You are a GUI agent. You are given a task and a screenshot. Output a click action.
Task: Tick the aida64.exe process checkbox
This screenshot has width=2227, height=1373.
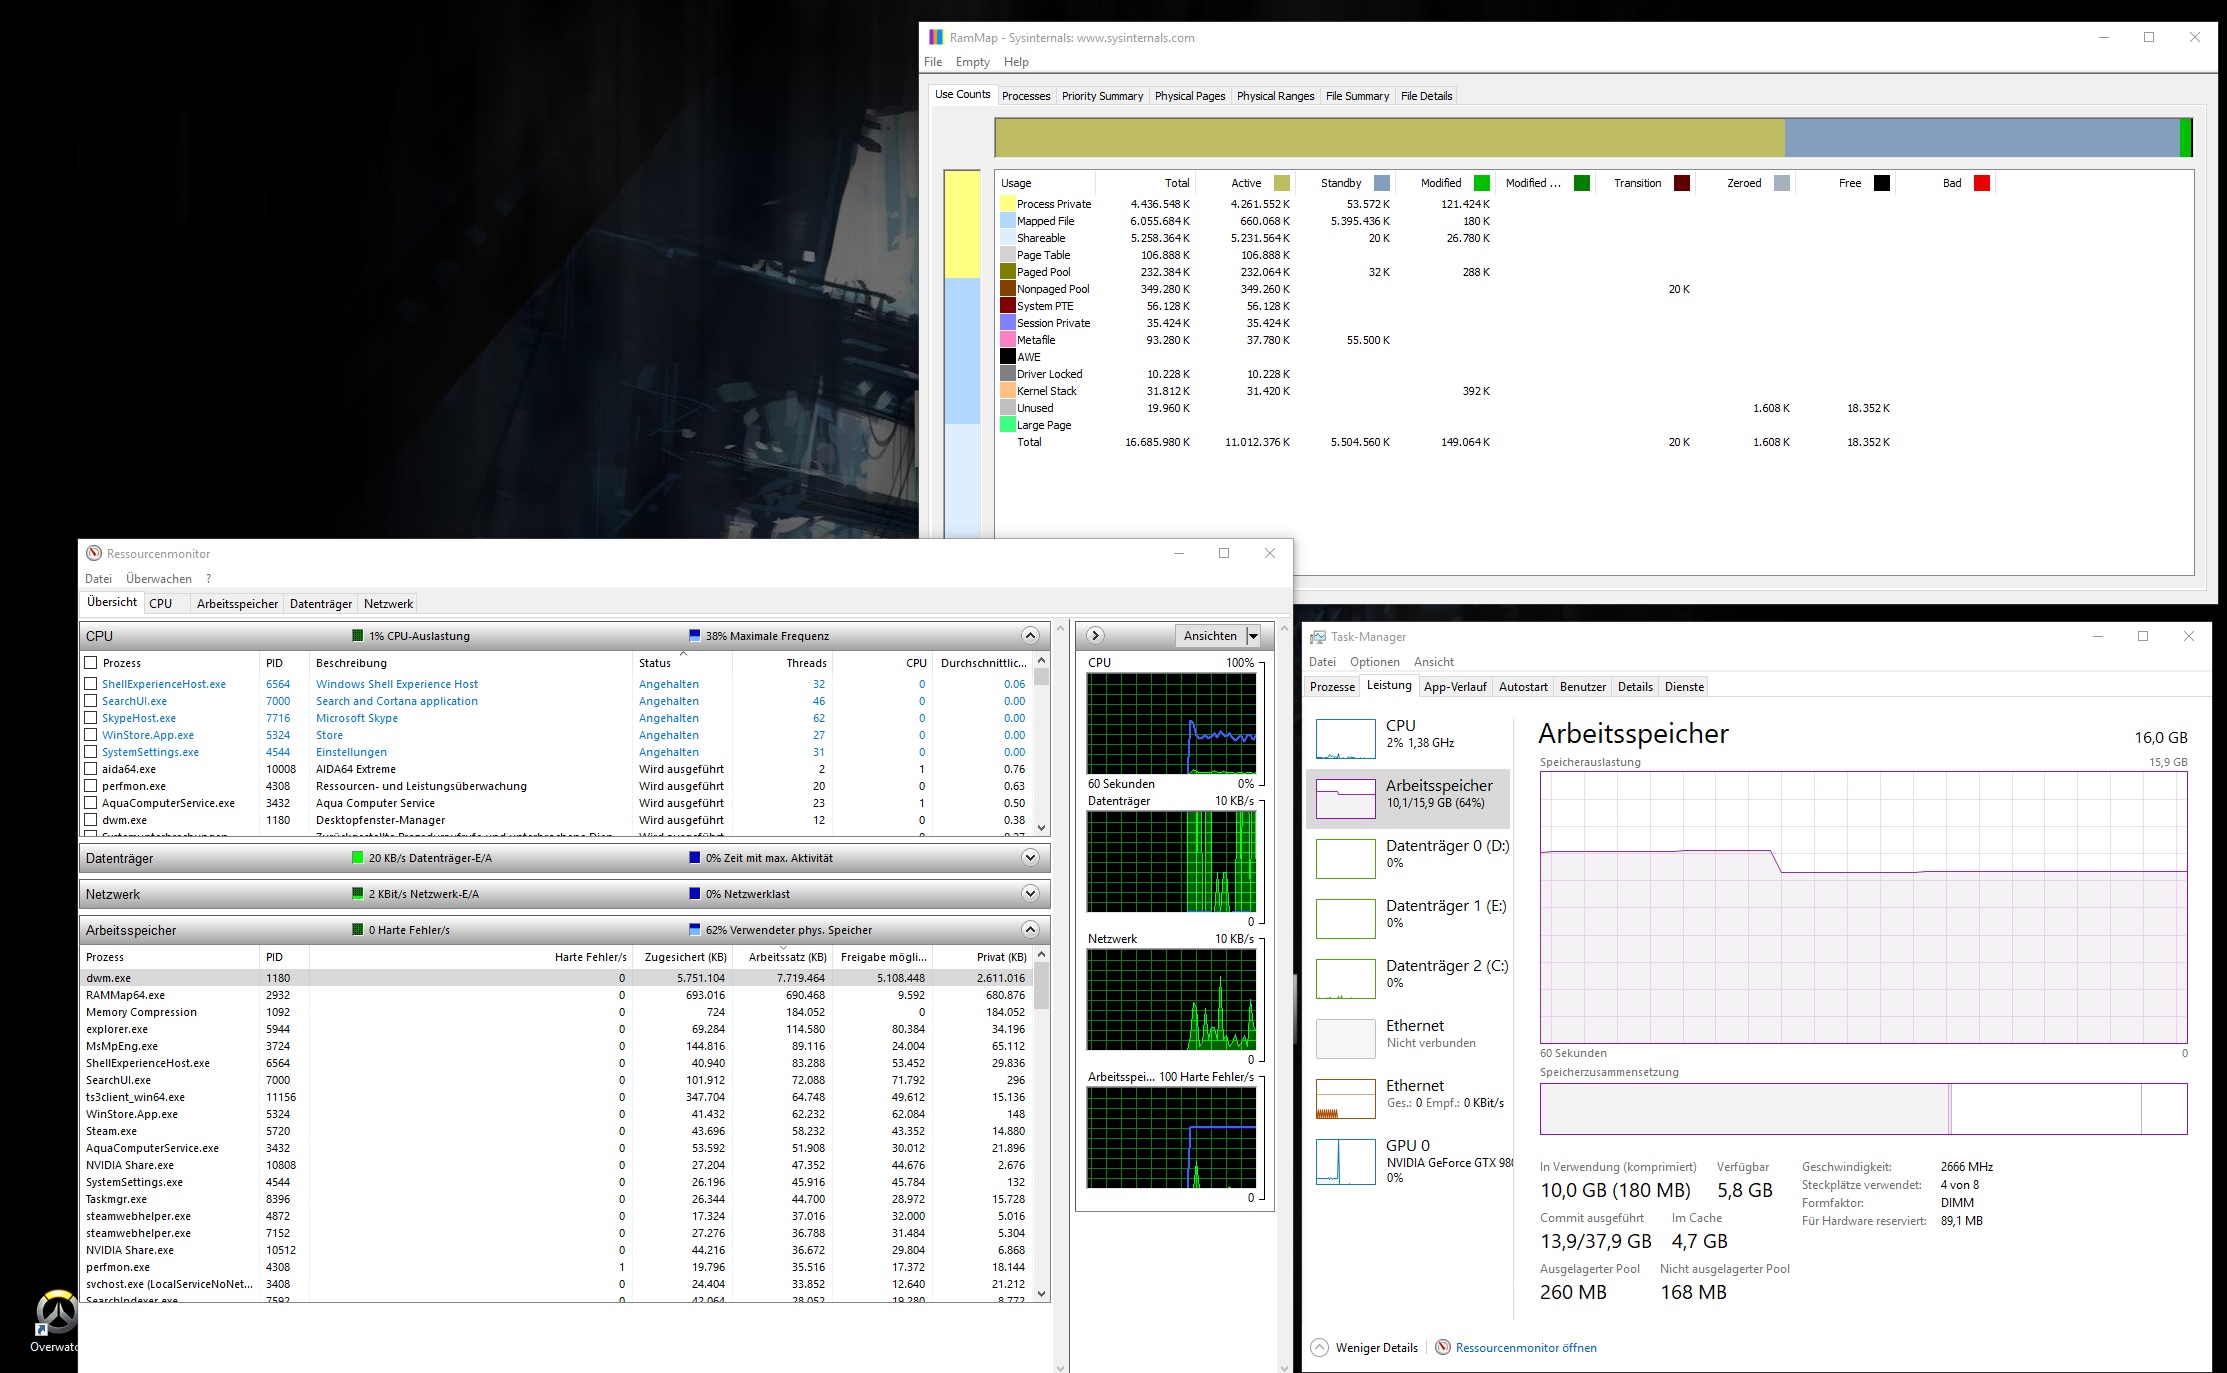[x=91, y=769]
